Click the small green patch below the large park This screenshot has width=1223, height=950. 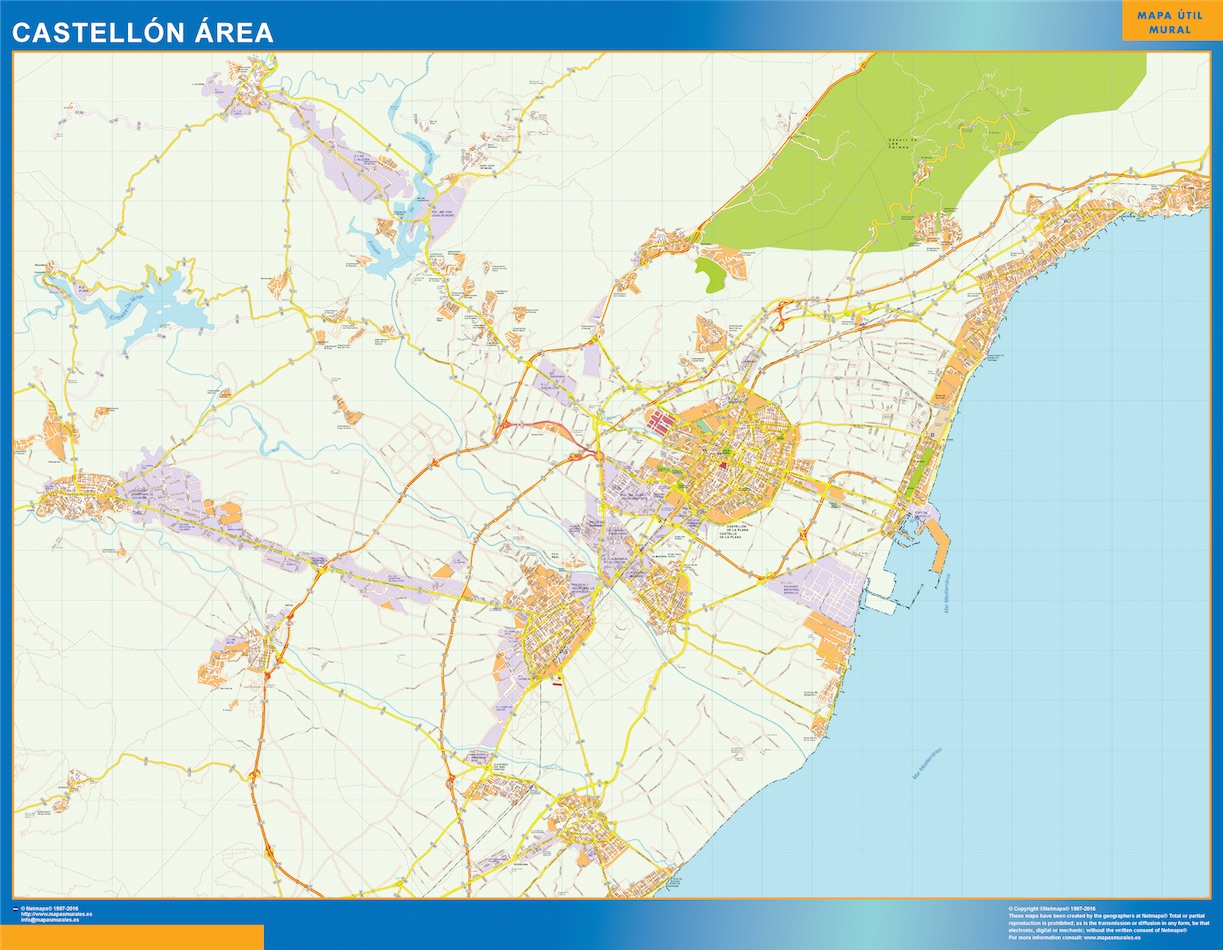[711, 276]
